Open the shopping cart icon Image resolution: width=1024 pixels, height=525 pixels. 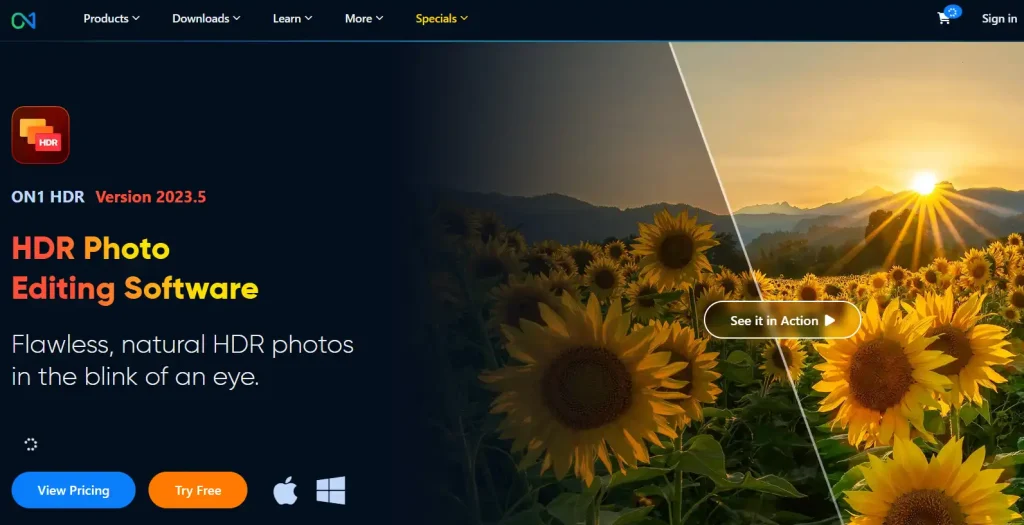(944, 19)
